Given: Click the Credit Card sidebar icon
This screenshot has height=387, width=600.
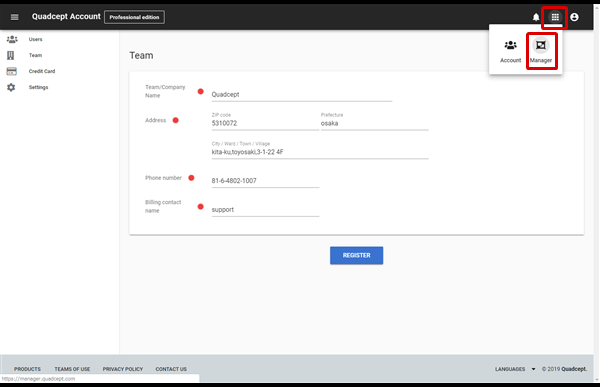Looking at the screenshot, I should (11, 71).
